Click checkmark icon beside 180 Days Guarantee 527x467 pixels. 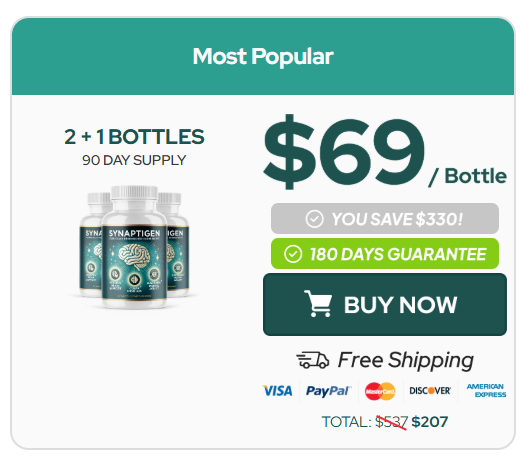click(x=293, y=254)
